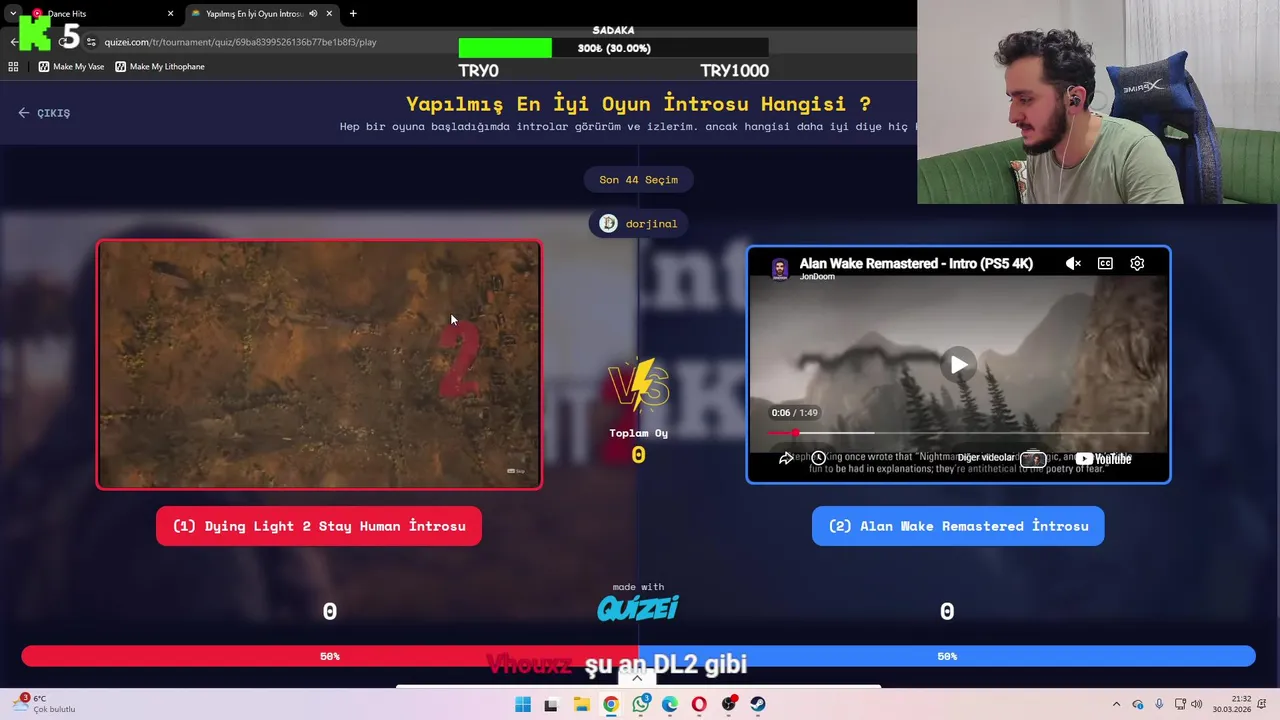1280x720 pixels.
Task: Open the Windows Start menu
Action: (523, 705)
